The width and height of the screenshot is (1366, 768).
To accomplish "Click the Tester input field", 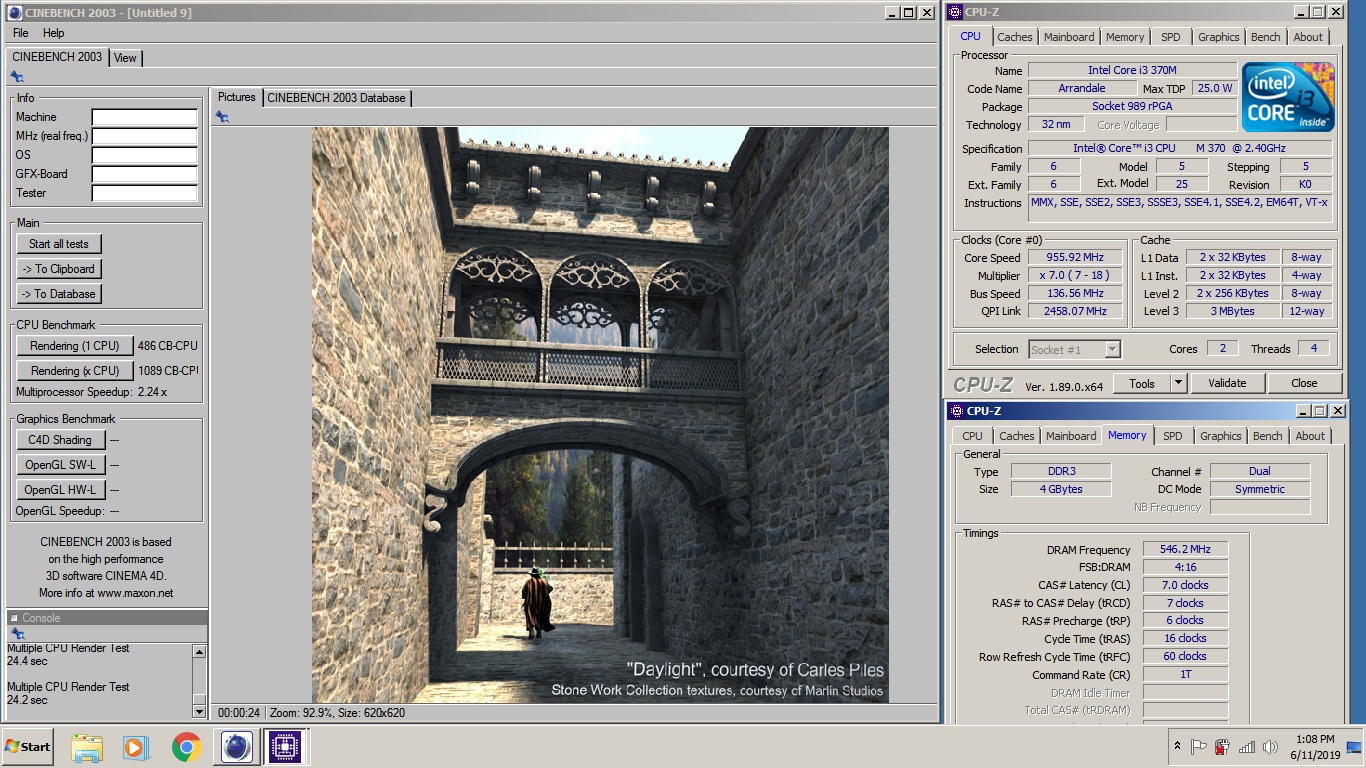I will click(x=145, y=193).
